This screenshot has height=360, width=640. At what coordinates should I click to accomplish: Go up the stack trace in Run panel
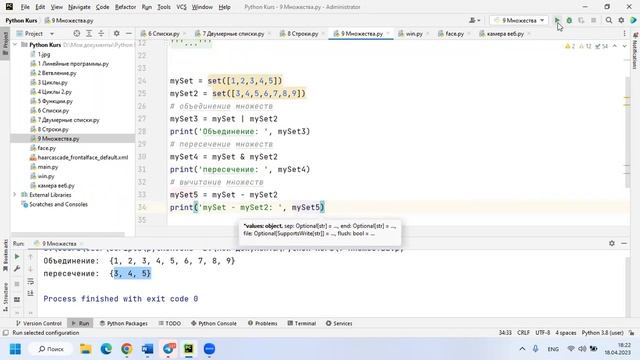click(x=30, y=256)
